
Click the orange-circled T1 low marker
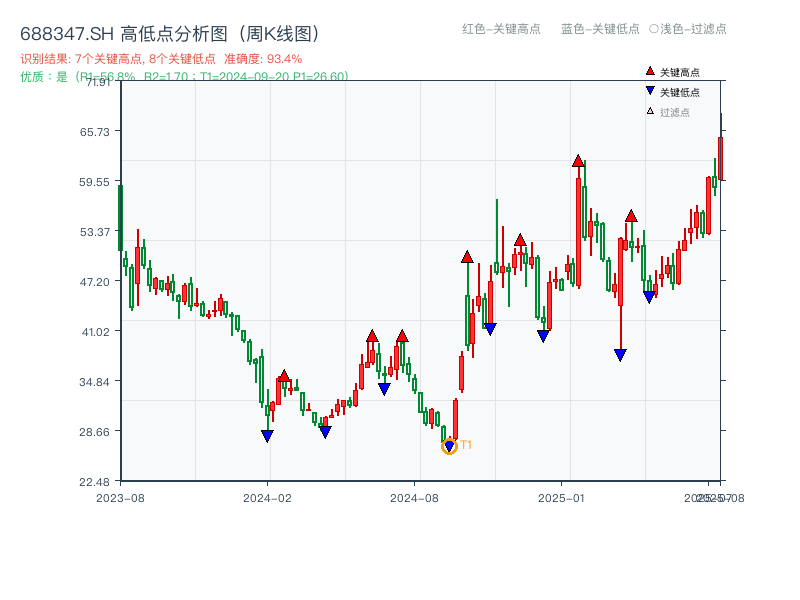point(449,446)
